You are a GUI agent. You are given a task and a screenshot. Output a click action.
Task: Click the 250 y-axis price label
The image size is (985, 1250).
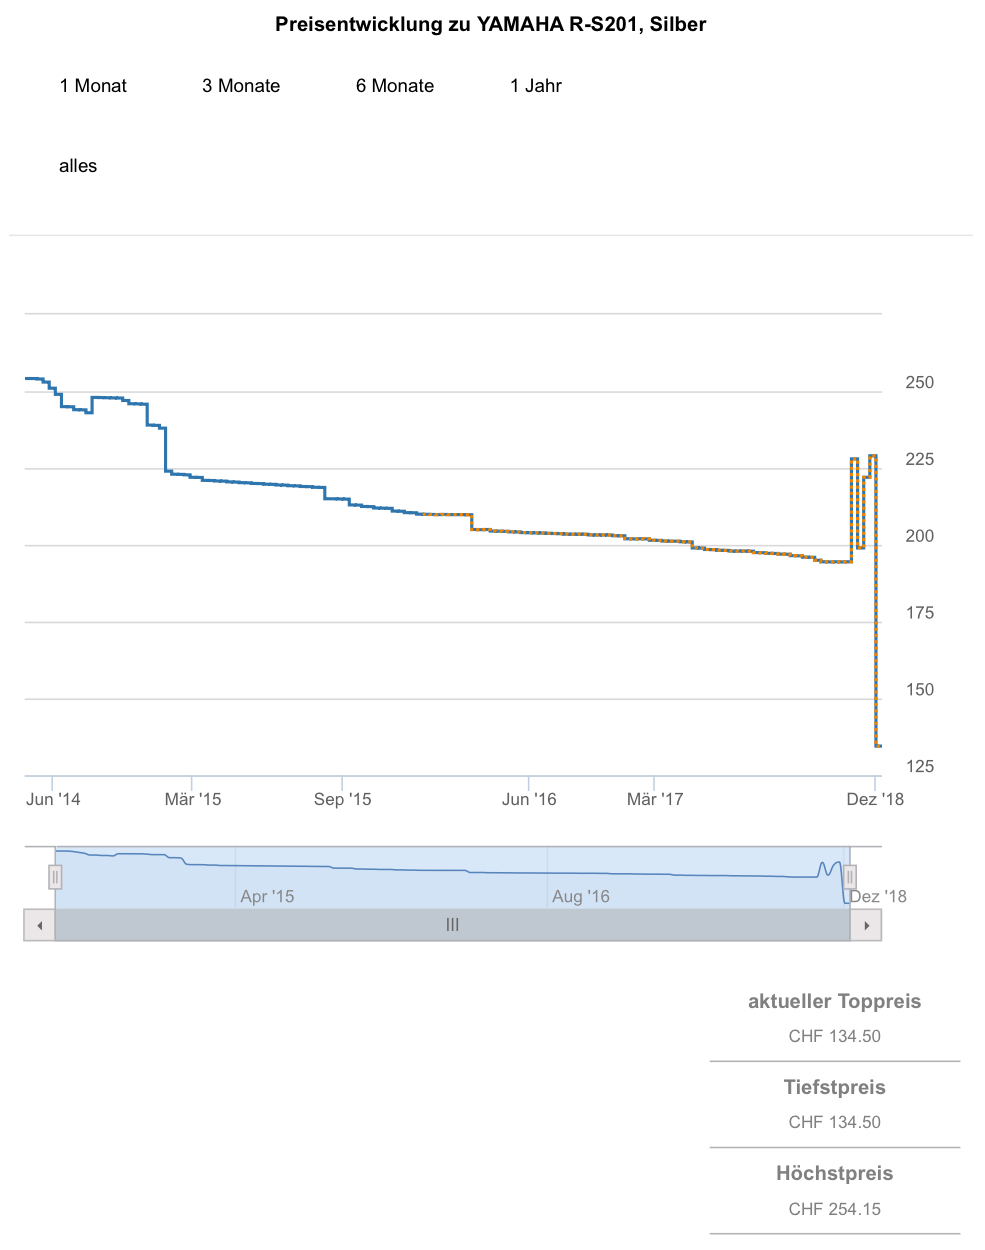[919, 382]
